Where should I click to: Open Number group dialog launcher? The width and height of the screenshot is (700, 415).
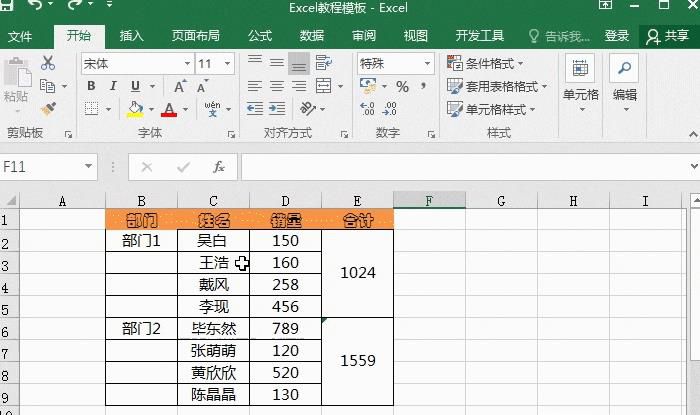coord(431,134)
